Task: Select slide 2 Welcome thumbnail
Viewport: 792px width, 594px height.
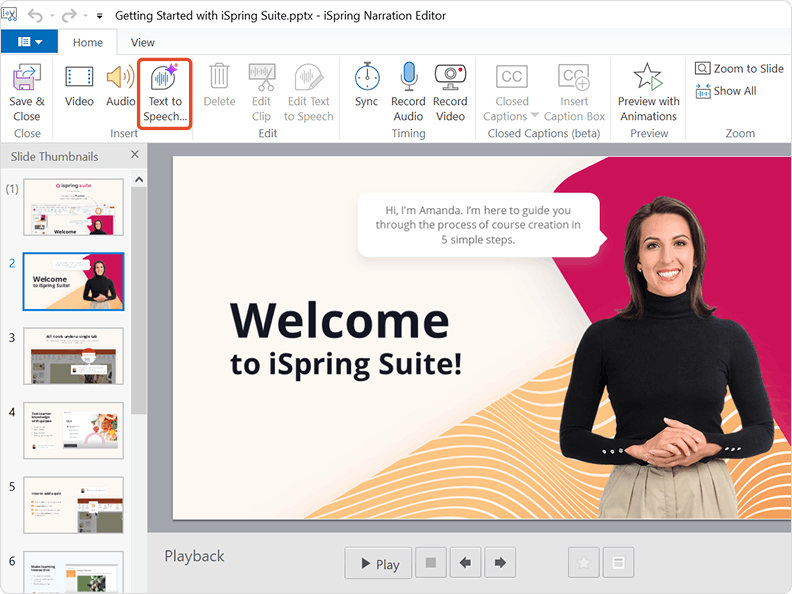Action: (73, 281)
